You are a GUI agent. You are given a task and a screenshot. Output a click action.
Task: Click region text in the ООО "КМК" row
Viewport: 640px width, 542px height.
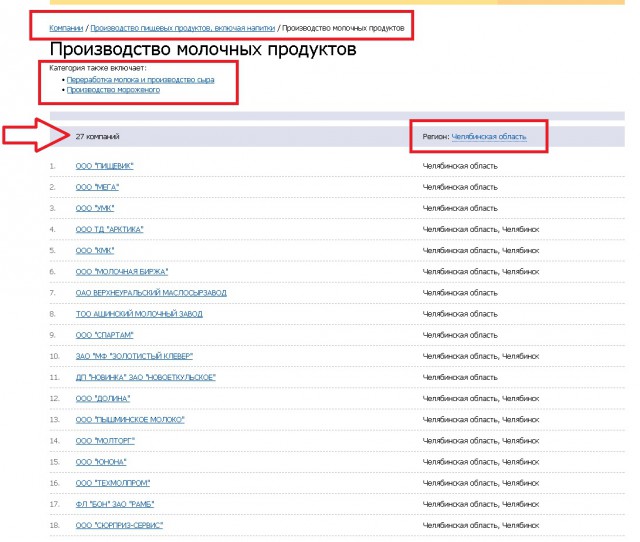click(481, 251)
